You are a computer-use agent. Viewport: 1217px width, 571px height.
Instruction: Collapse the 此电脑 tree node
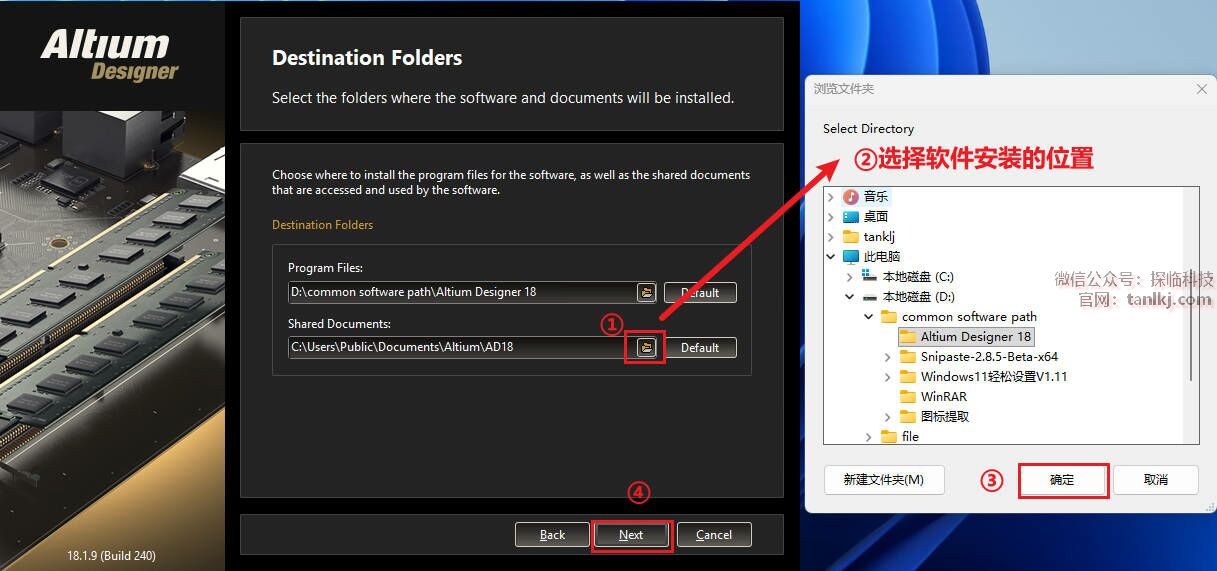coord(831,257)
